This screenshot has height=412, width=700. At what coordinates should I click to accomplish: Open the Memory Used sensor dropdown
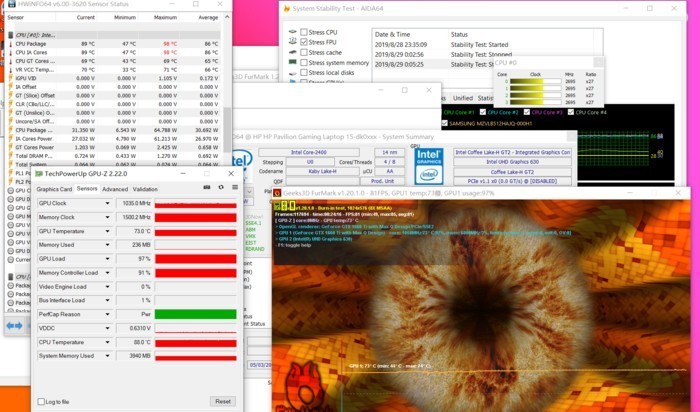[x=108, y=245]
